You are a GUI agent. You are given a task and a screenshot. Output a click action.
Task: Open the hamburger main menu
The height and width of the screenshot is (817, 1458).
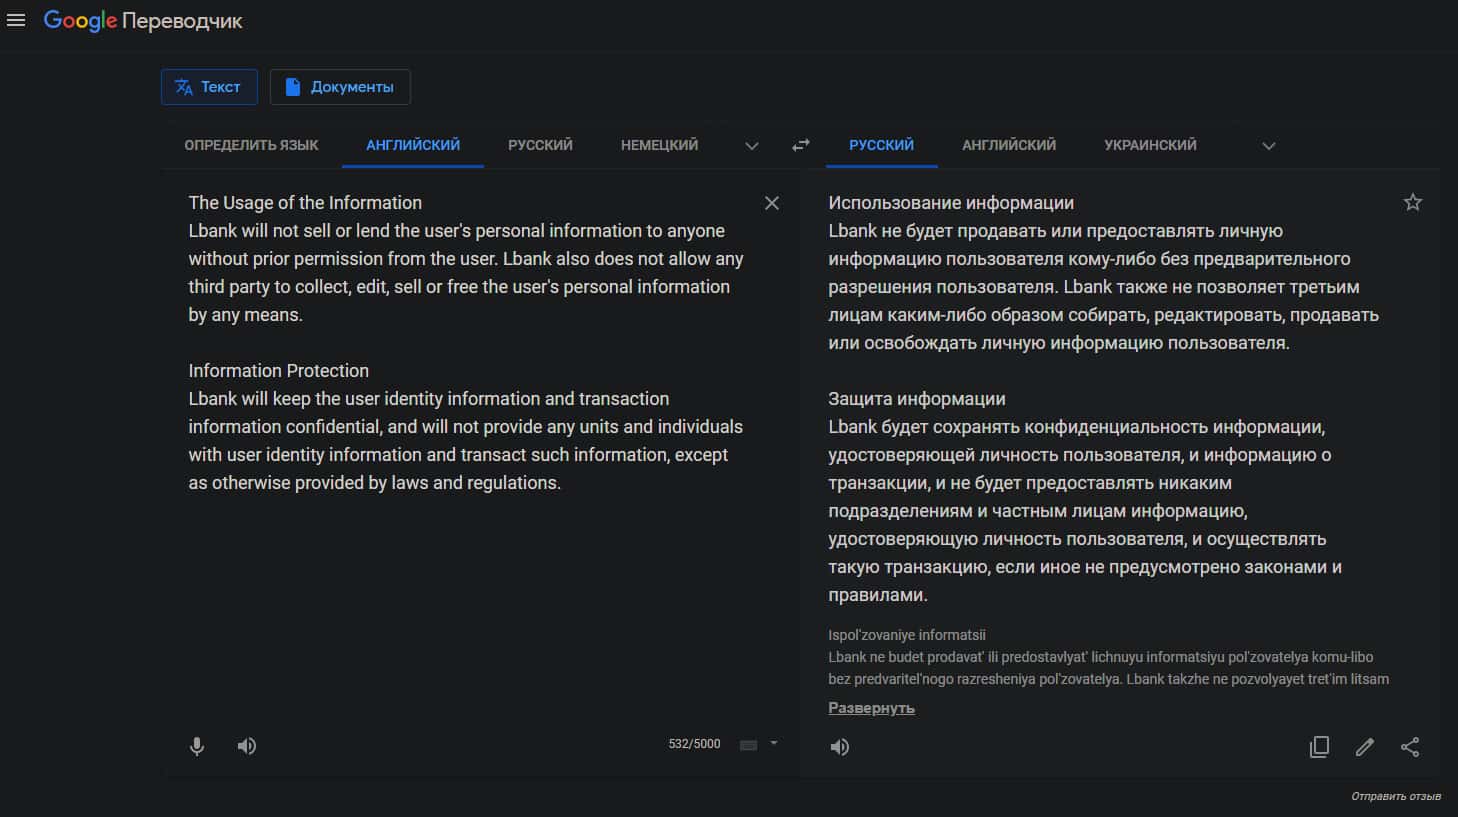pyautogui.click(x=16, y=20)
